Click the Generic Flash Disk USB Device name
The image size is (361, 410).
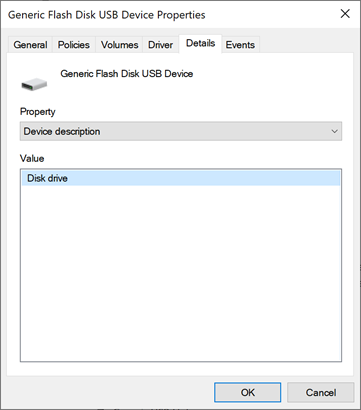pos(127,74)
